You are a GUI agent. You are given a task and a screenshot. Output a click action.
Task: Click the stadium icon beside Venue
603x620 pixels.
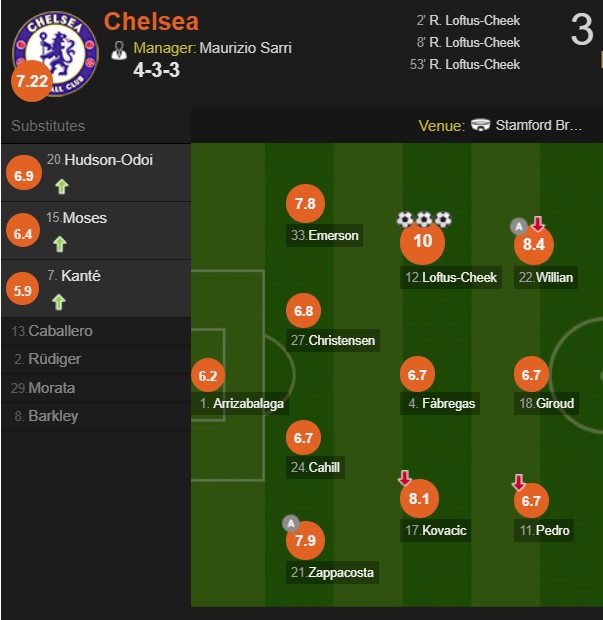pos(481,126)
